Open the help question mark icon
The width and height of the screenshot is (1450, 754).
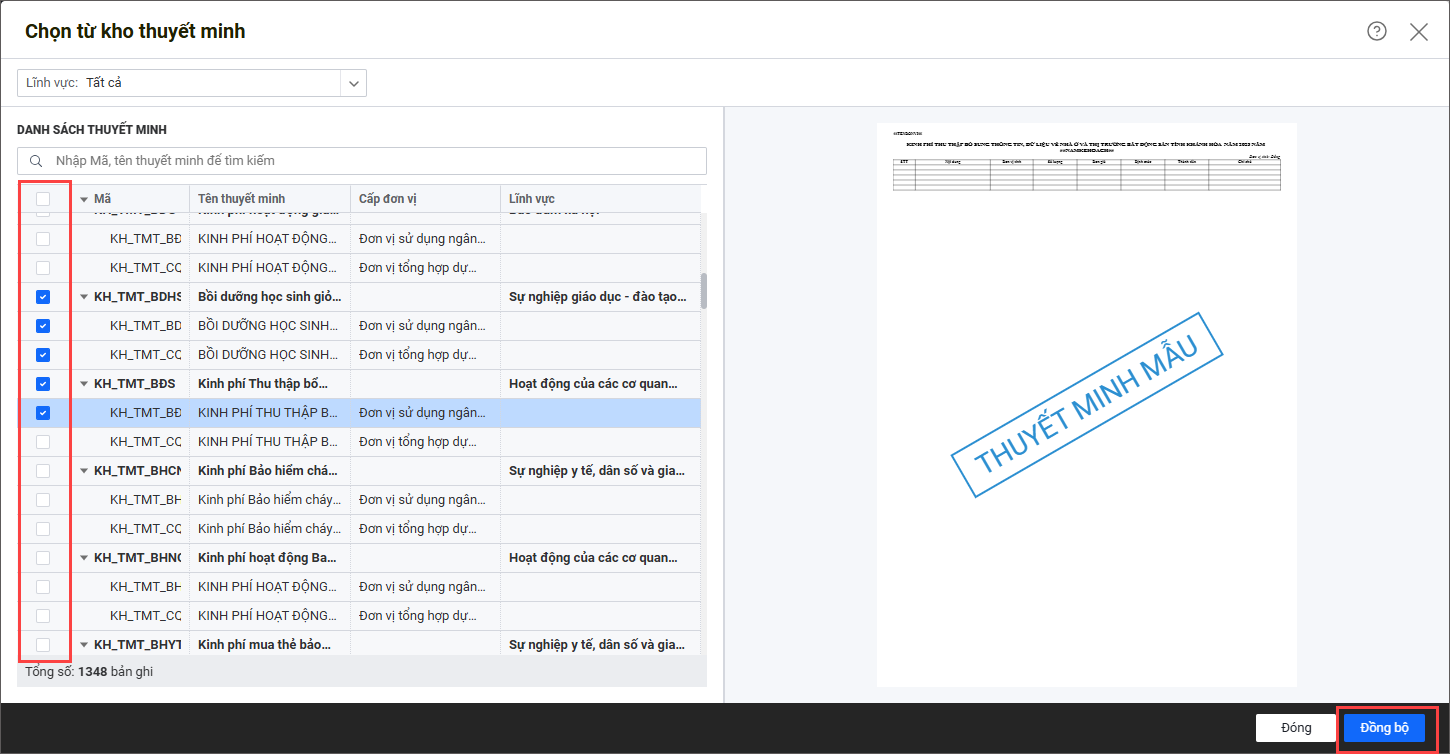pyautogui.click(x=1377, y=31)
